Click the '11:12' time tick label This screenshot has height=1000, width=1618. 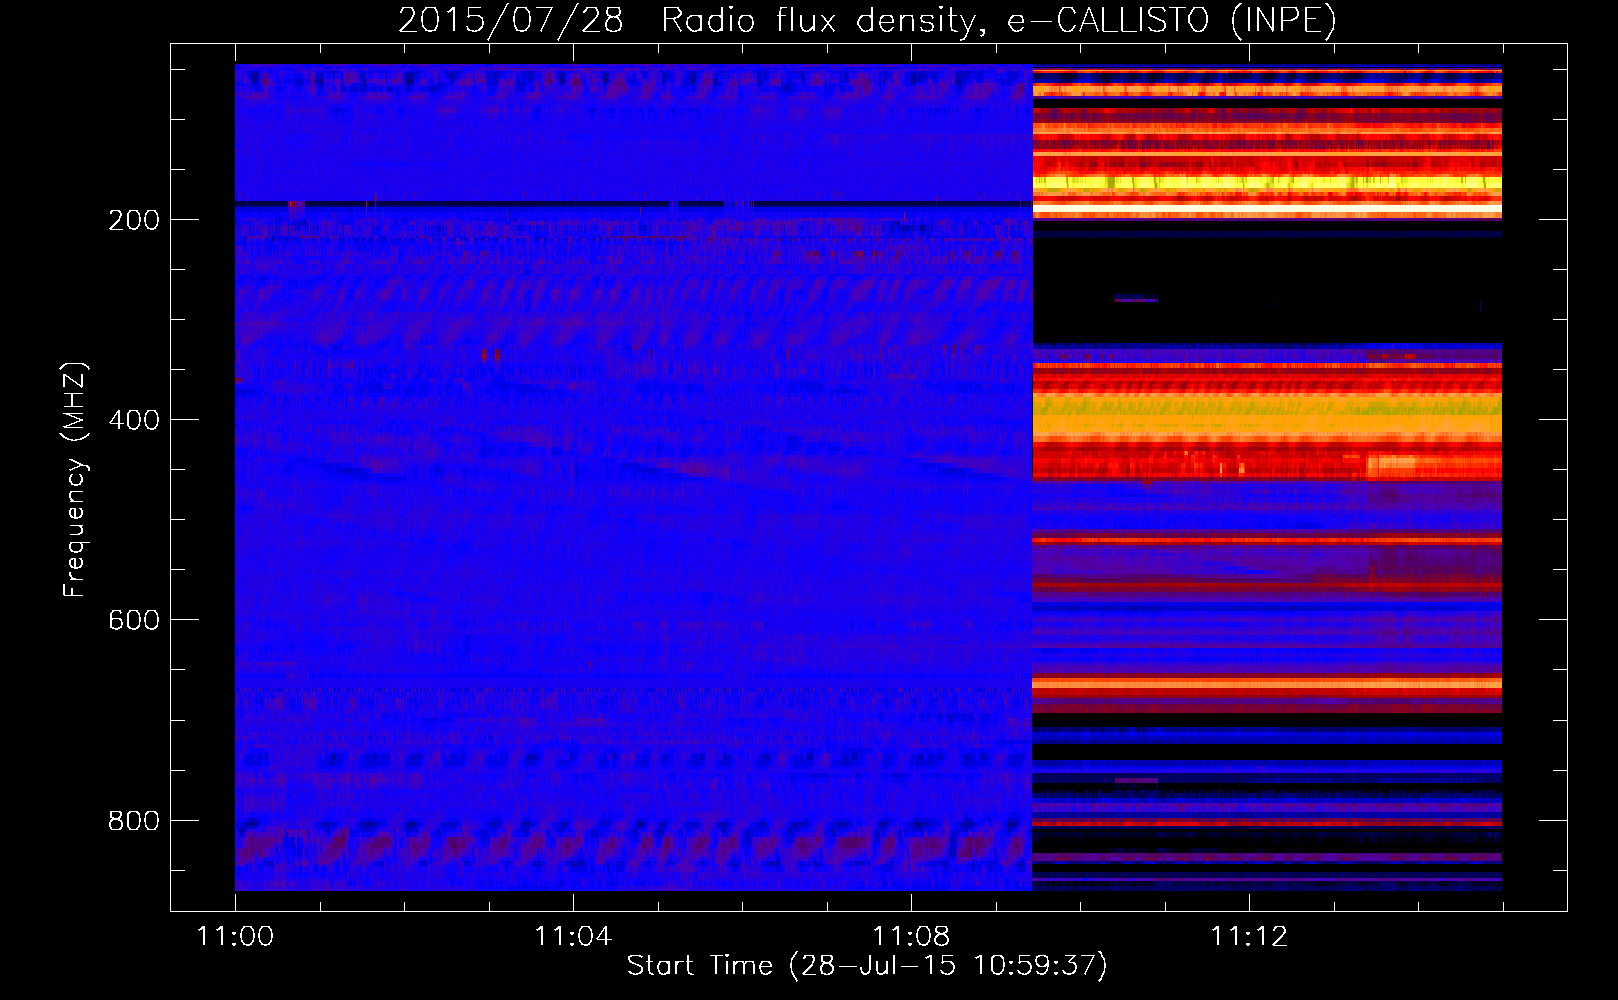(1249, 936)
